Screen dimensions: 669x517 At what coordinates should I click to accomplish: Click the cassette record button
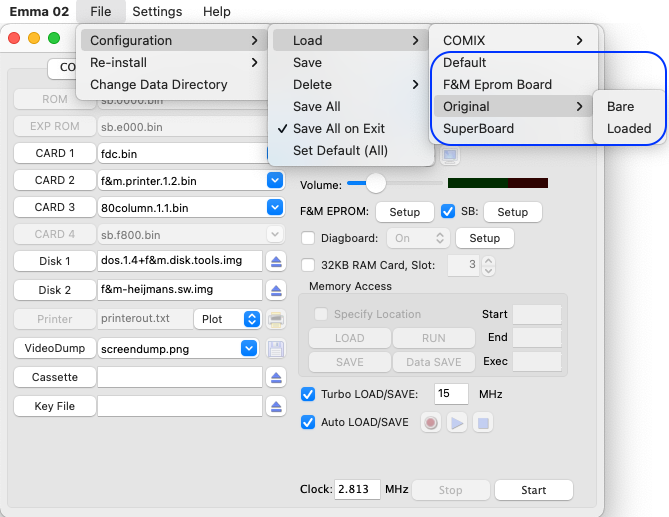431,423
